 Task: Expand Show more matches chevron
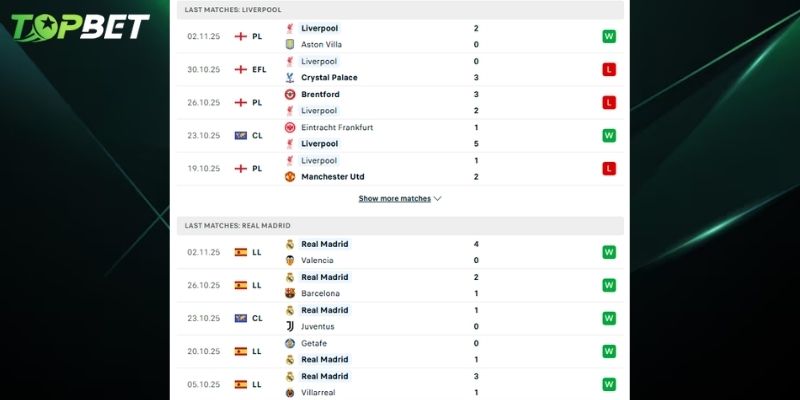(438, 199)
